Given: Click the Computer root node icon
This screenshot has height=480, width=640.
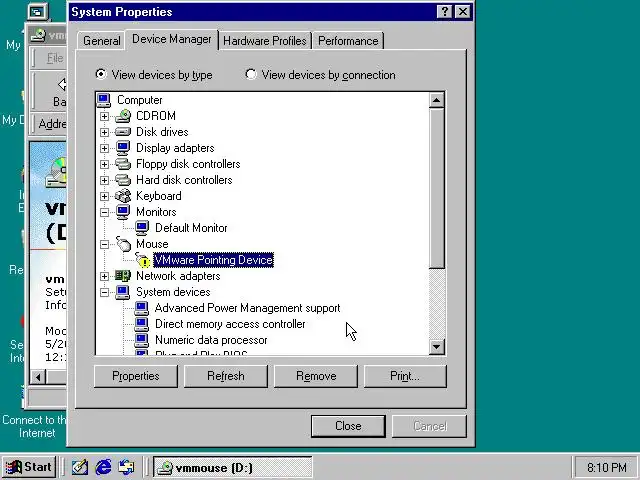Looking at the screenshot, I should coord(104,100).
